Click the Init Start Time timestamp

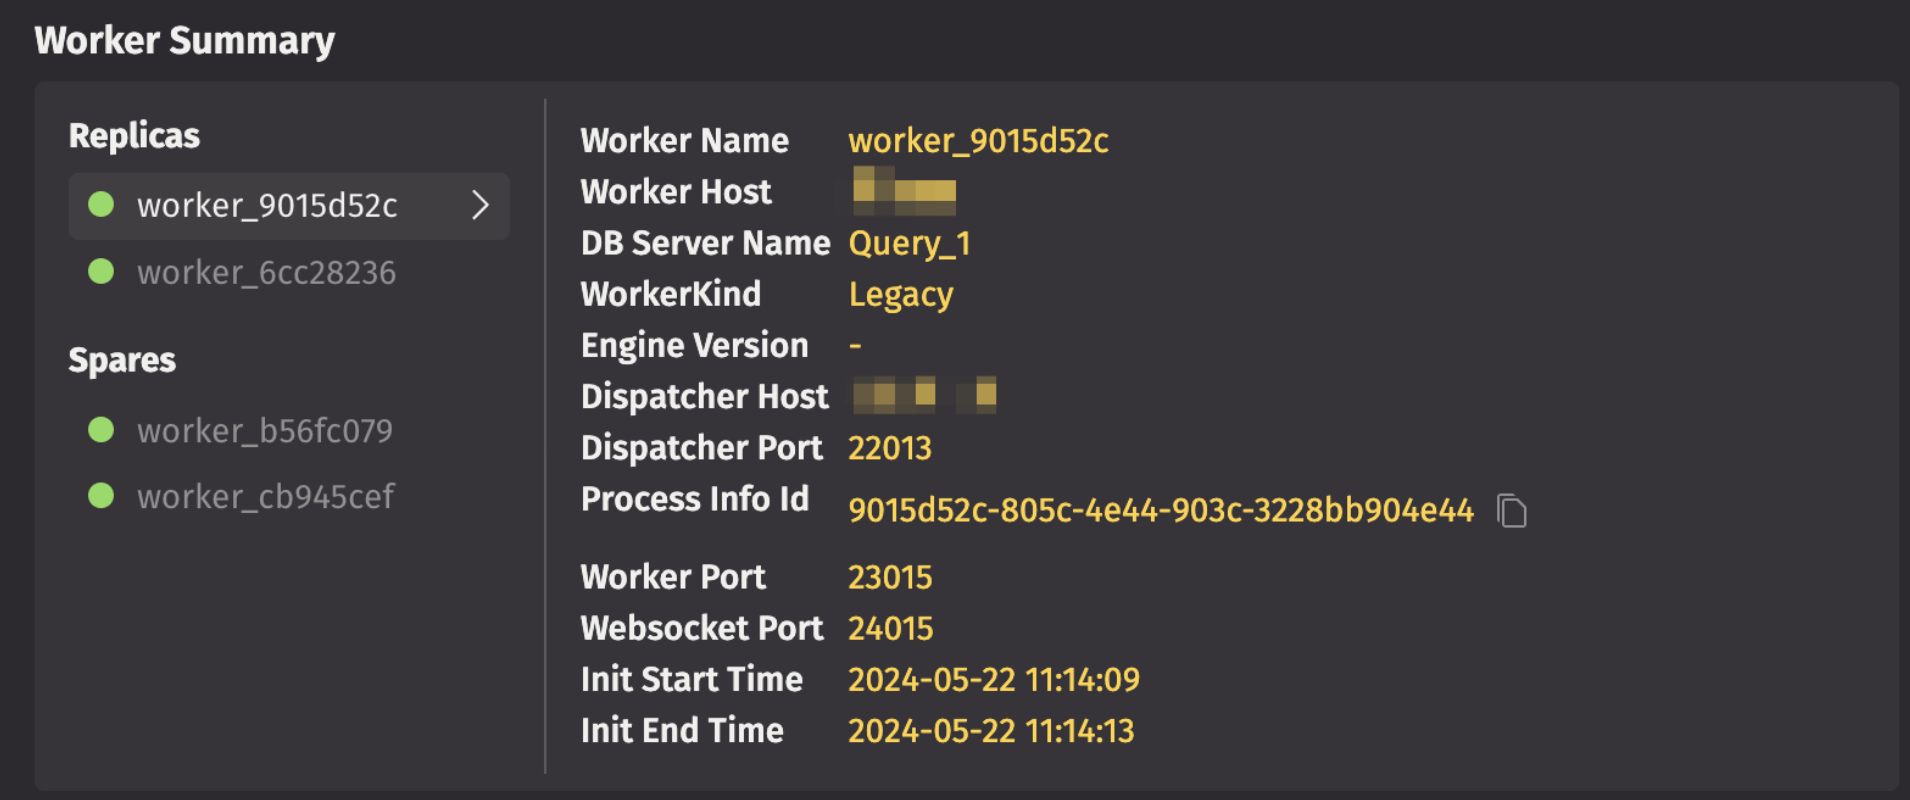[993, 680]
